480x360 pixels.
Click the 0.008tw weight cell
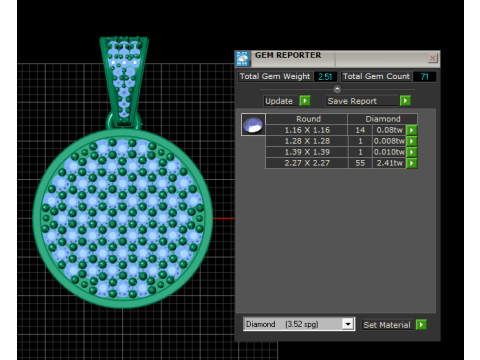tap(389, 141)
